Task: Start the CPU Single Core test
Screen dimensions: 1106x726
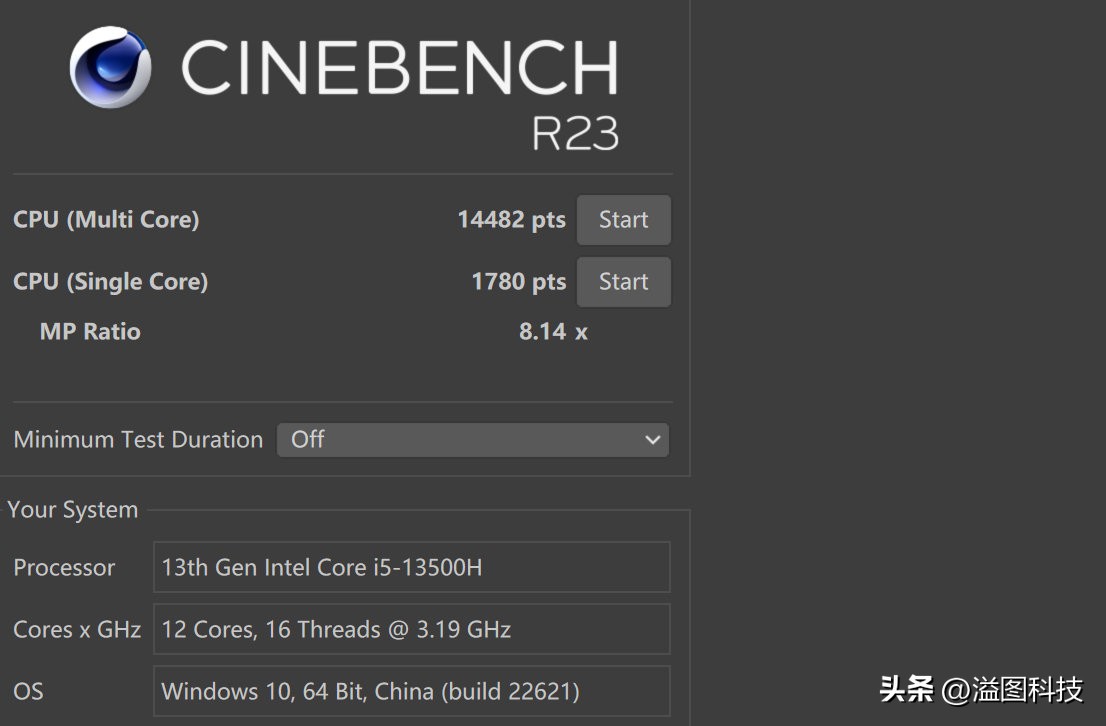Action: [x=623, y=282]
